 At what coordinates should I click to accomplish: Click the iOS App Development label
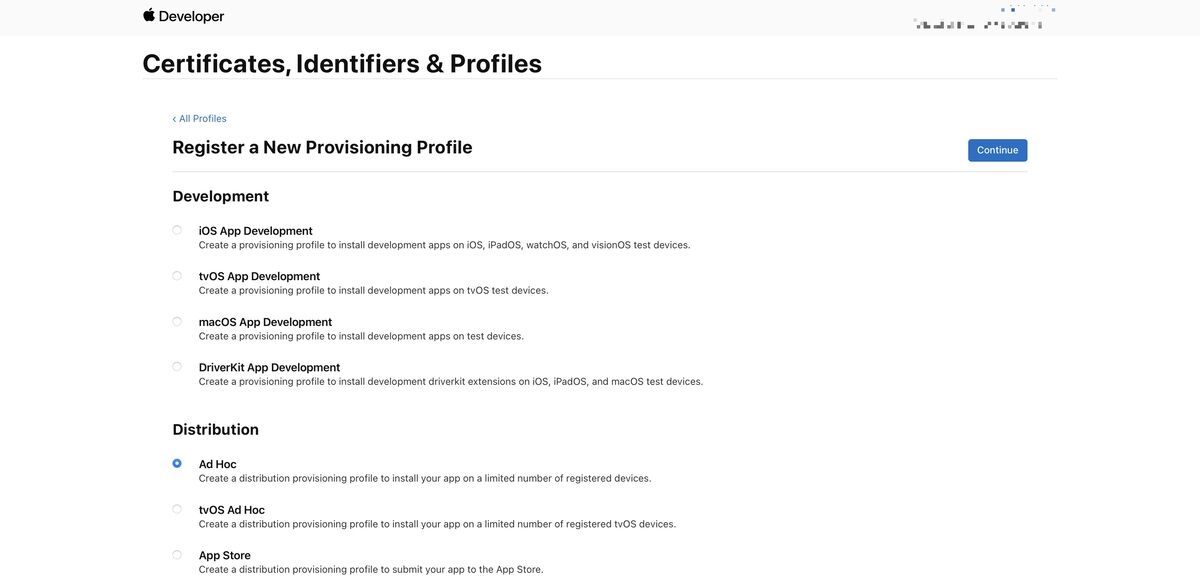pos(255,231)
